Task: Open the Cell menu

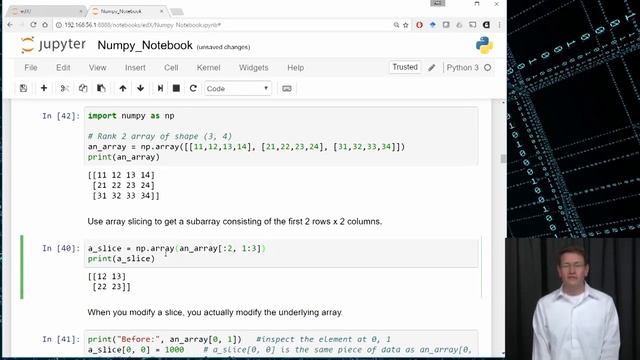Action: [171, 68]
